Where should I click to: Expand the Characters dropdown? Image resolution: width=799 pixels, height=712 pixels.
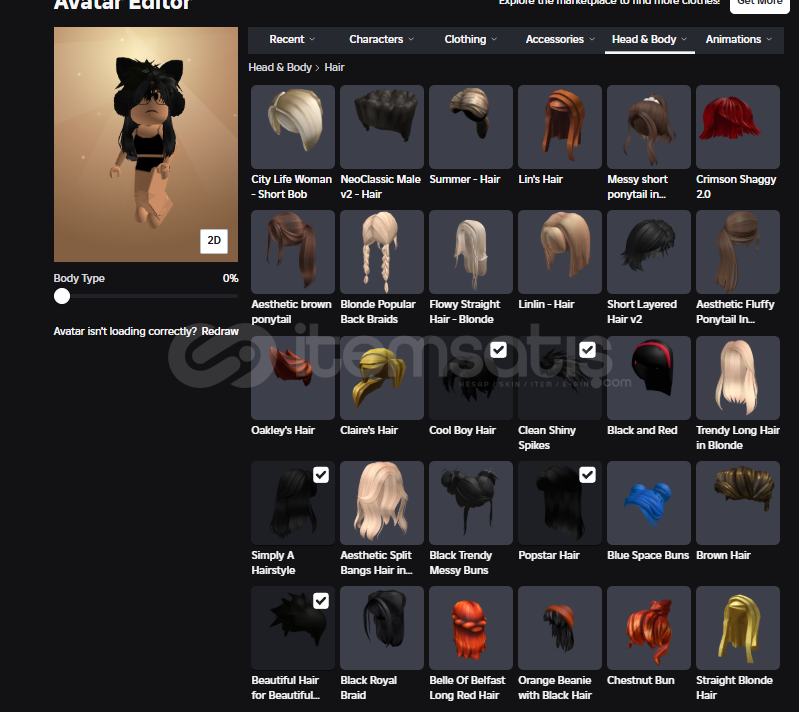382,39
